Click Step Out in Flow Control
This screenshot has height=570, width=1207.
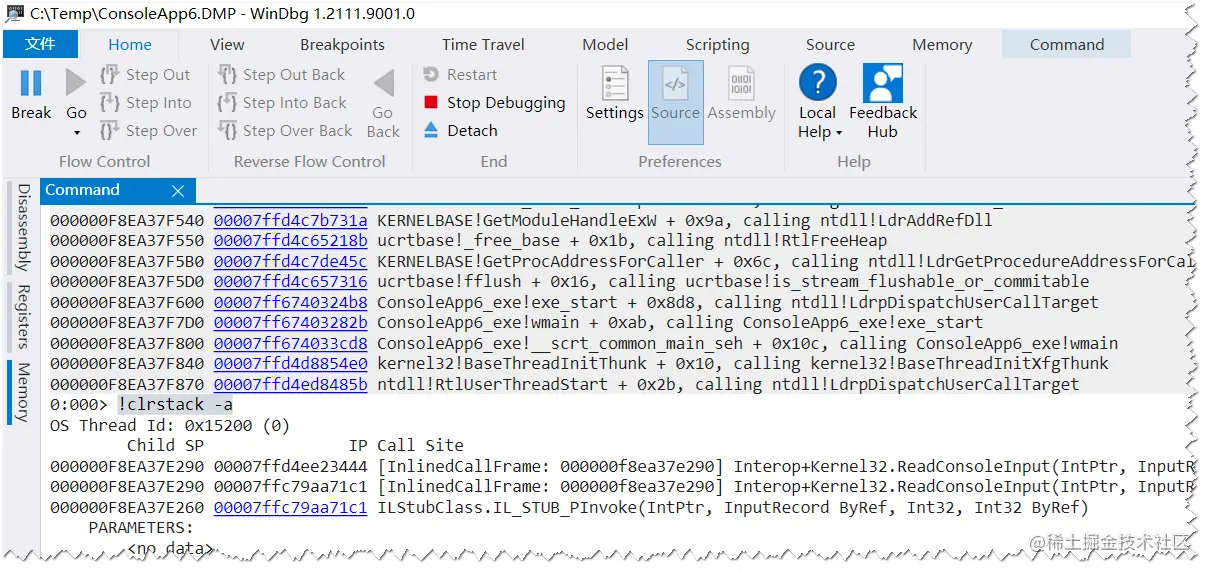(x=146, y=75)
